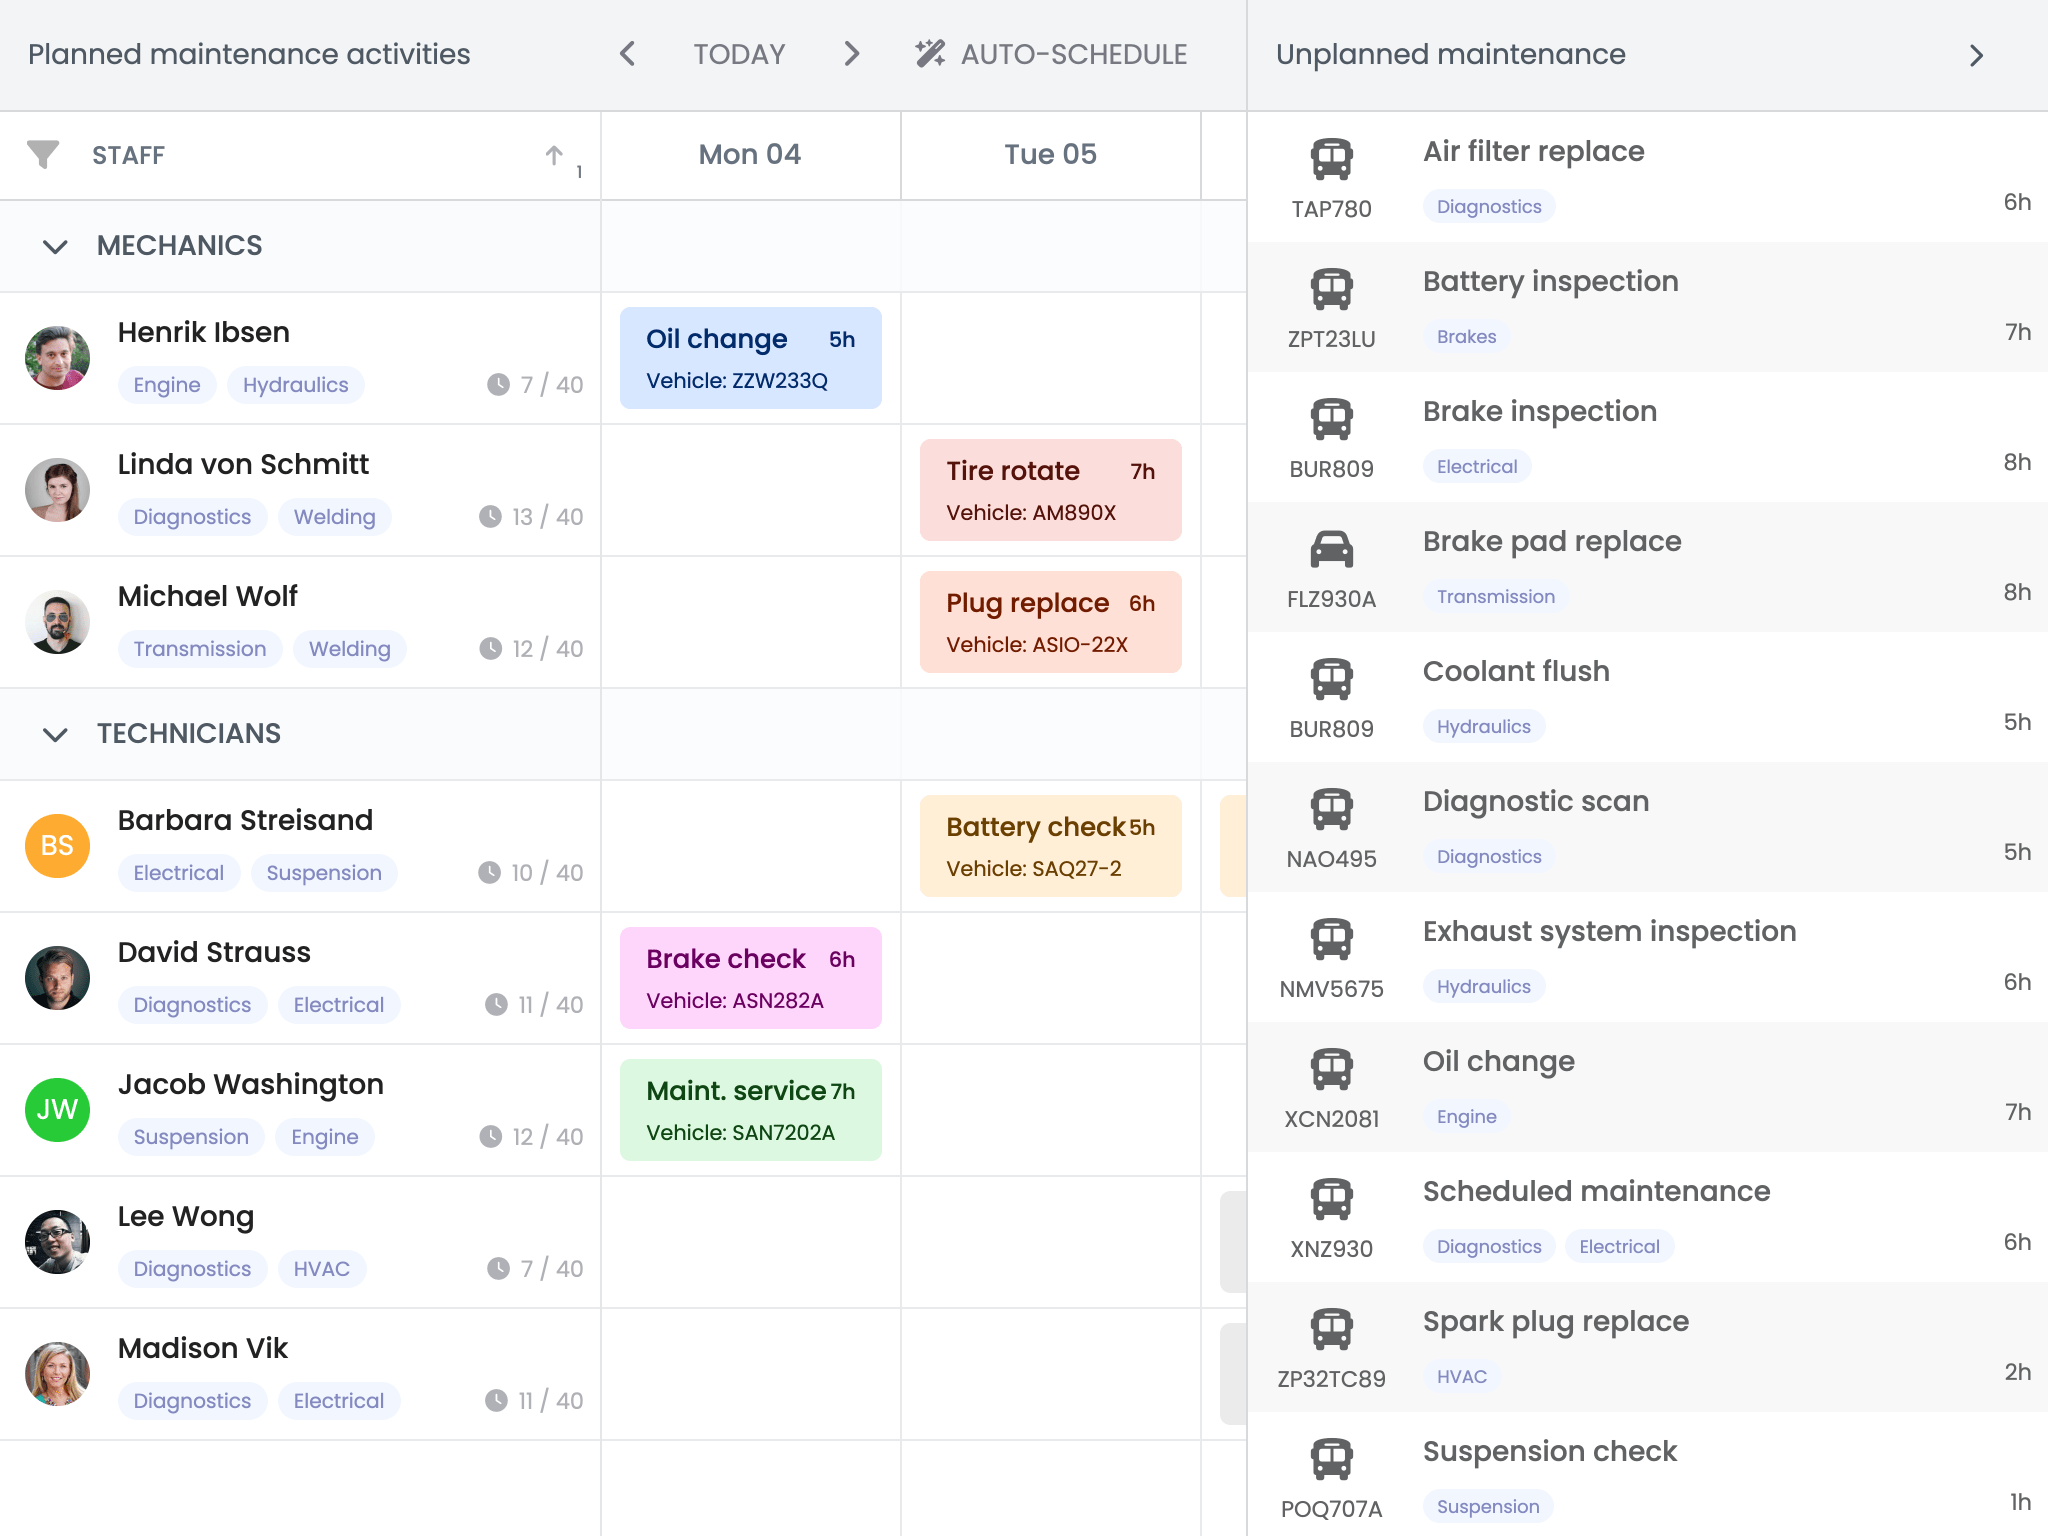This screenshot has height=1536, width=2048.
Task: Toggle the staff sort ascending arrow
Action: tap(554, 155)
